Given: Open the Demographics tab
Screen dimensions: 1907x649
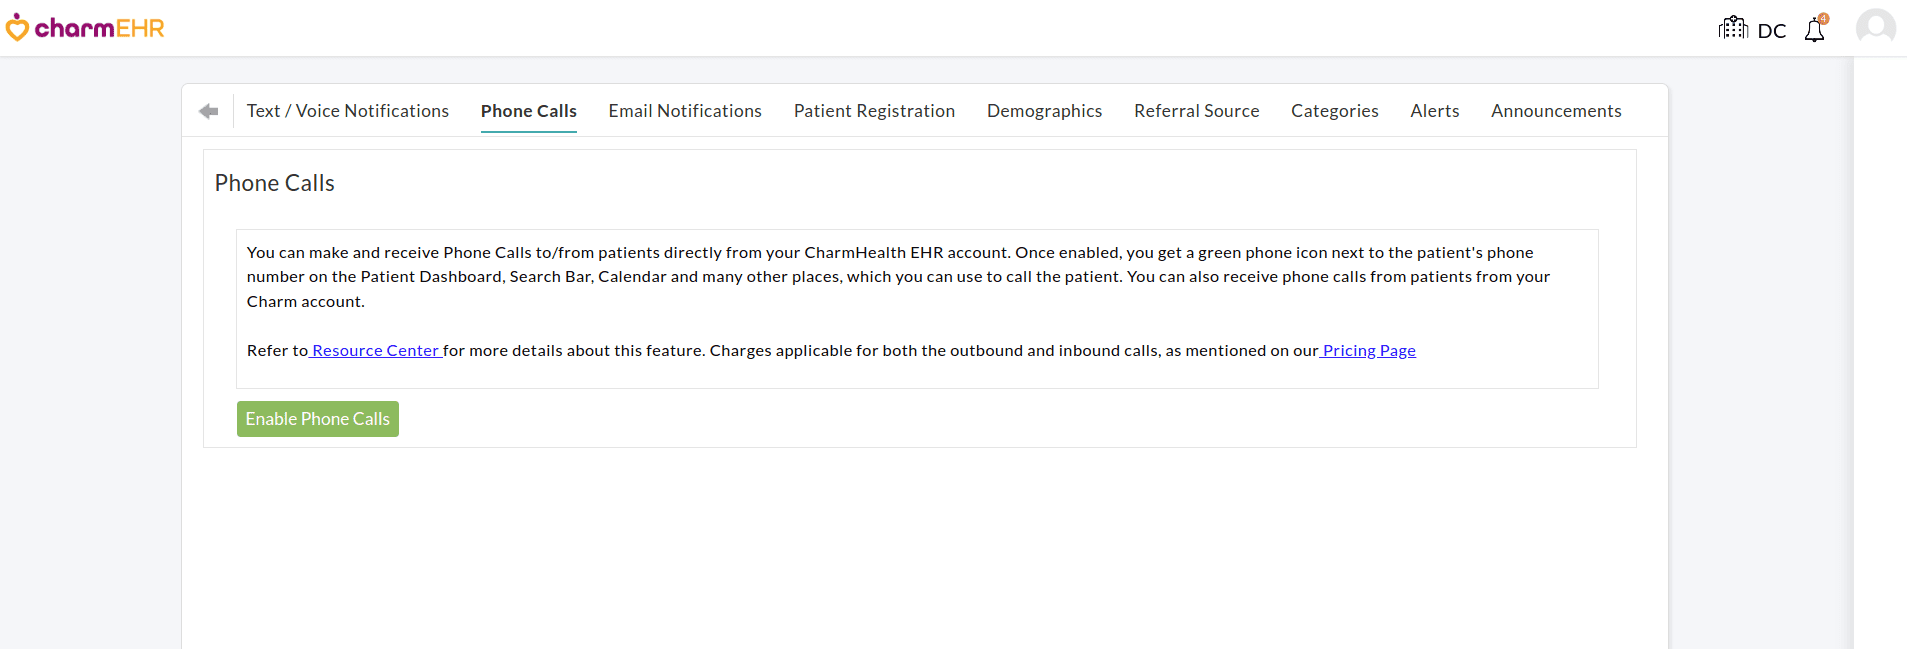Looking at the screenshot, I should 1044,111.
